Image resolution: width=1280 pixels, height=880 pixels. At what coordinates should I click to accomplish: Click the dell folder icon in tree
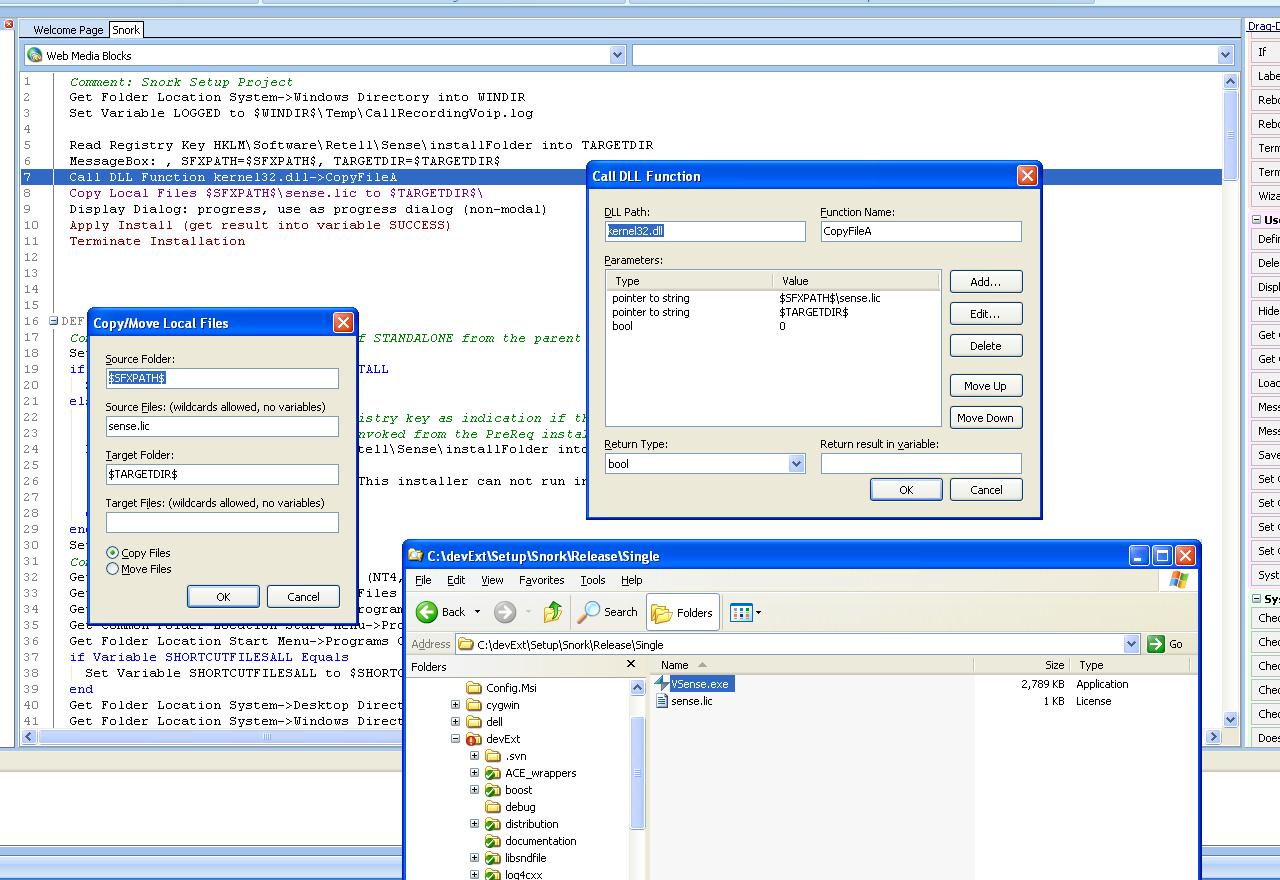474,722
